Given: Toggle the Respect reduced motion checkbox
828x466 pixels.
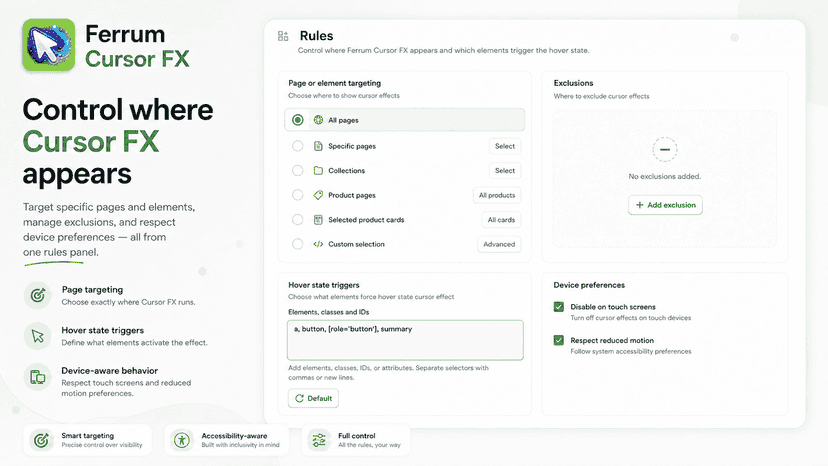Looking at the screenshot, I should click(559, 340).
